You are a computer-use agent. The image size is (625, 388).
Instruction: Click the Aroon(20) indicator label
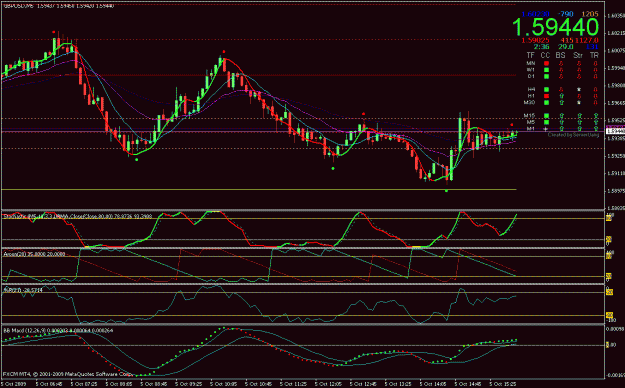tap(34, 254)
